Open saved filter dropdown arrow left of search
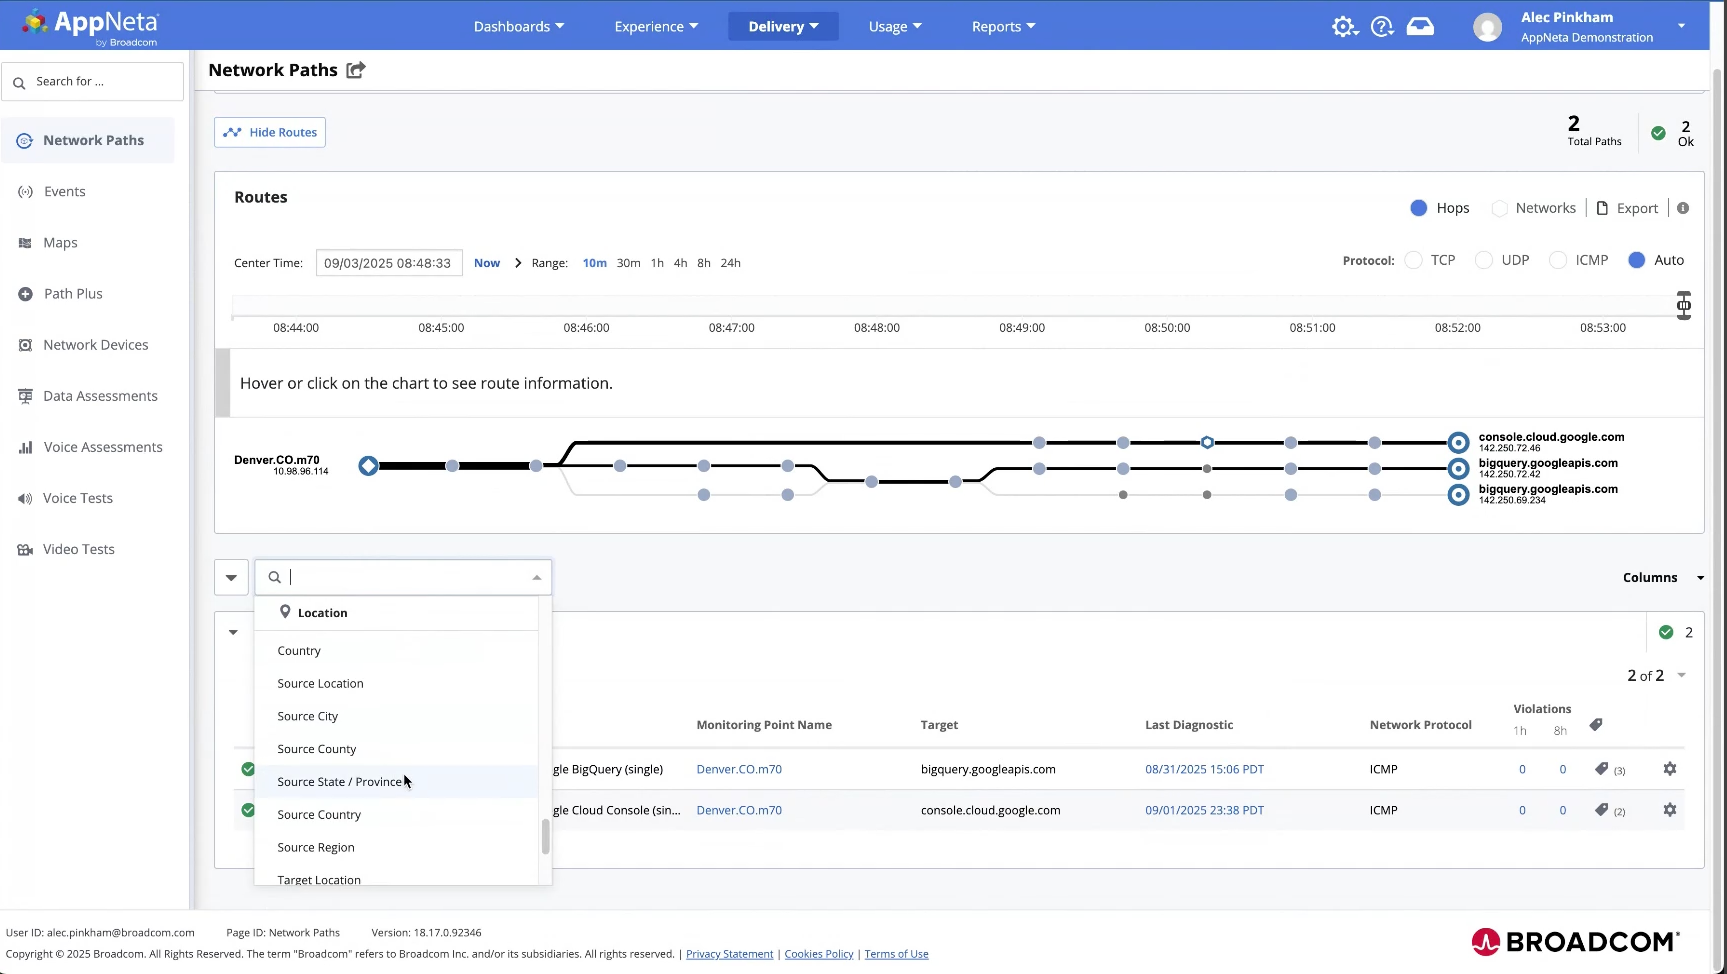Screen dimensions: 1727x974 tap(231, 578)
